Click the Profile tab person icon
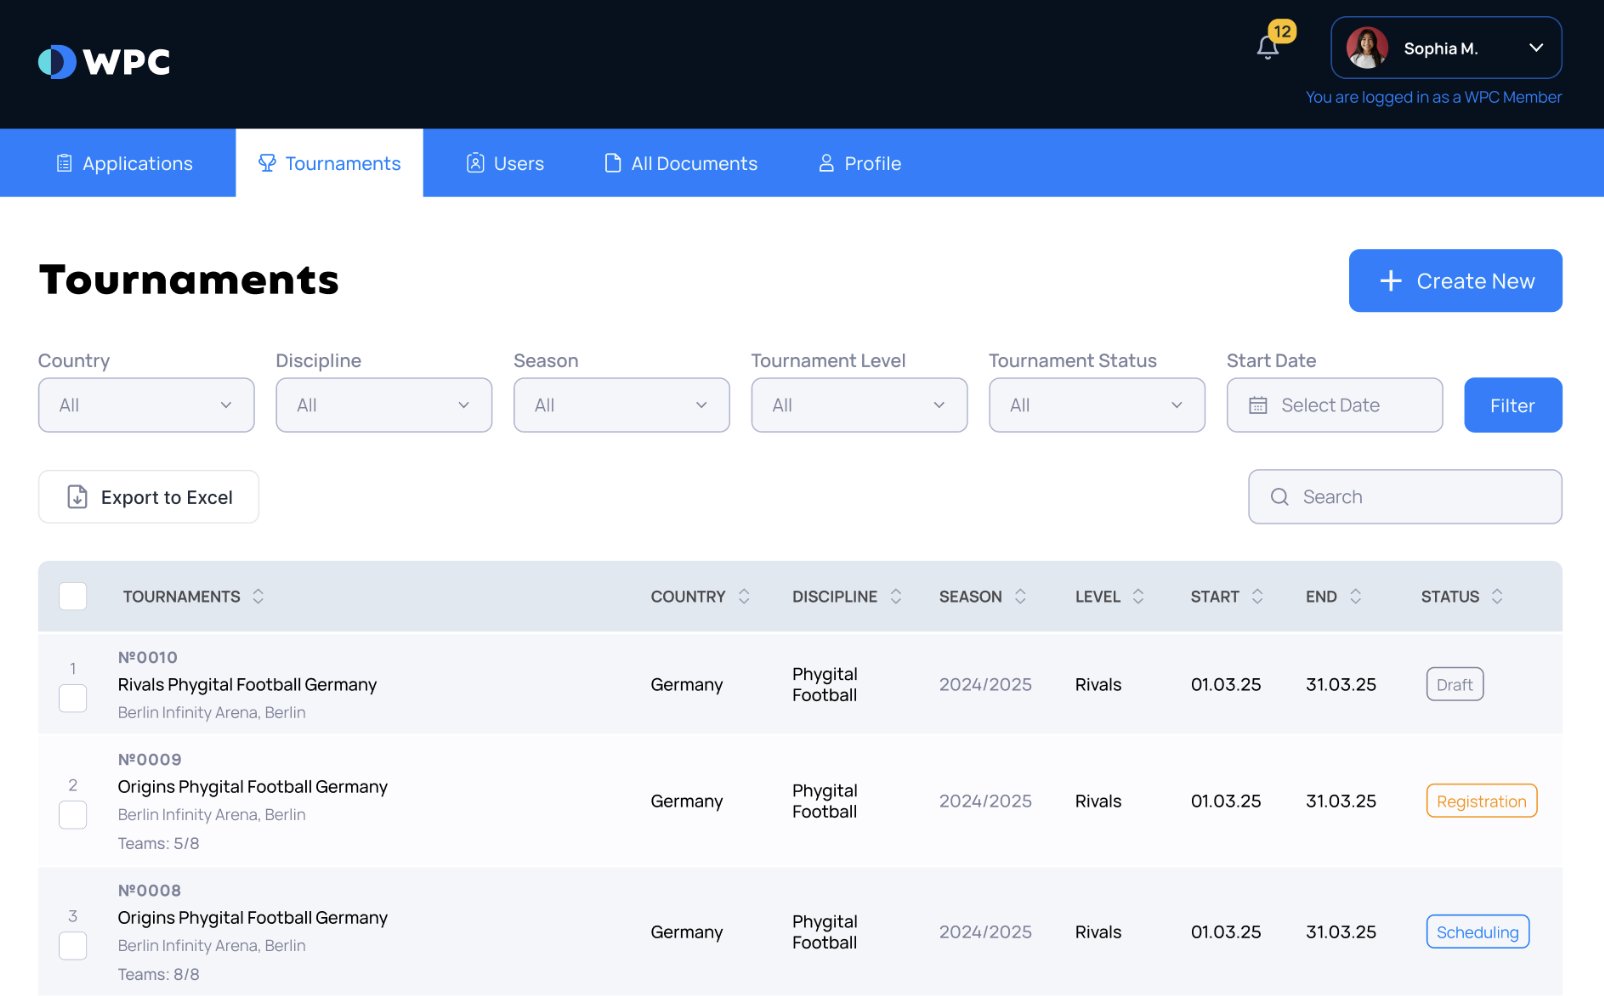This screenshot has width=1604, height=996. pos(826,163)
